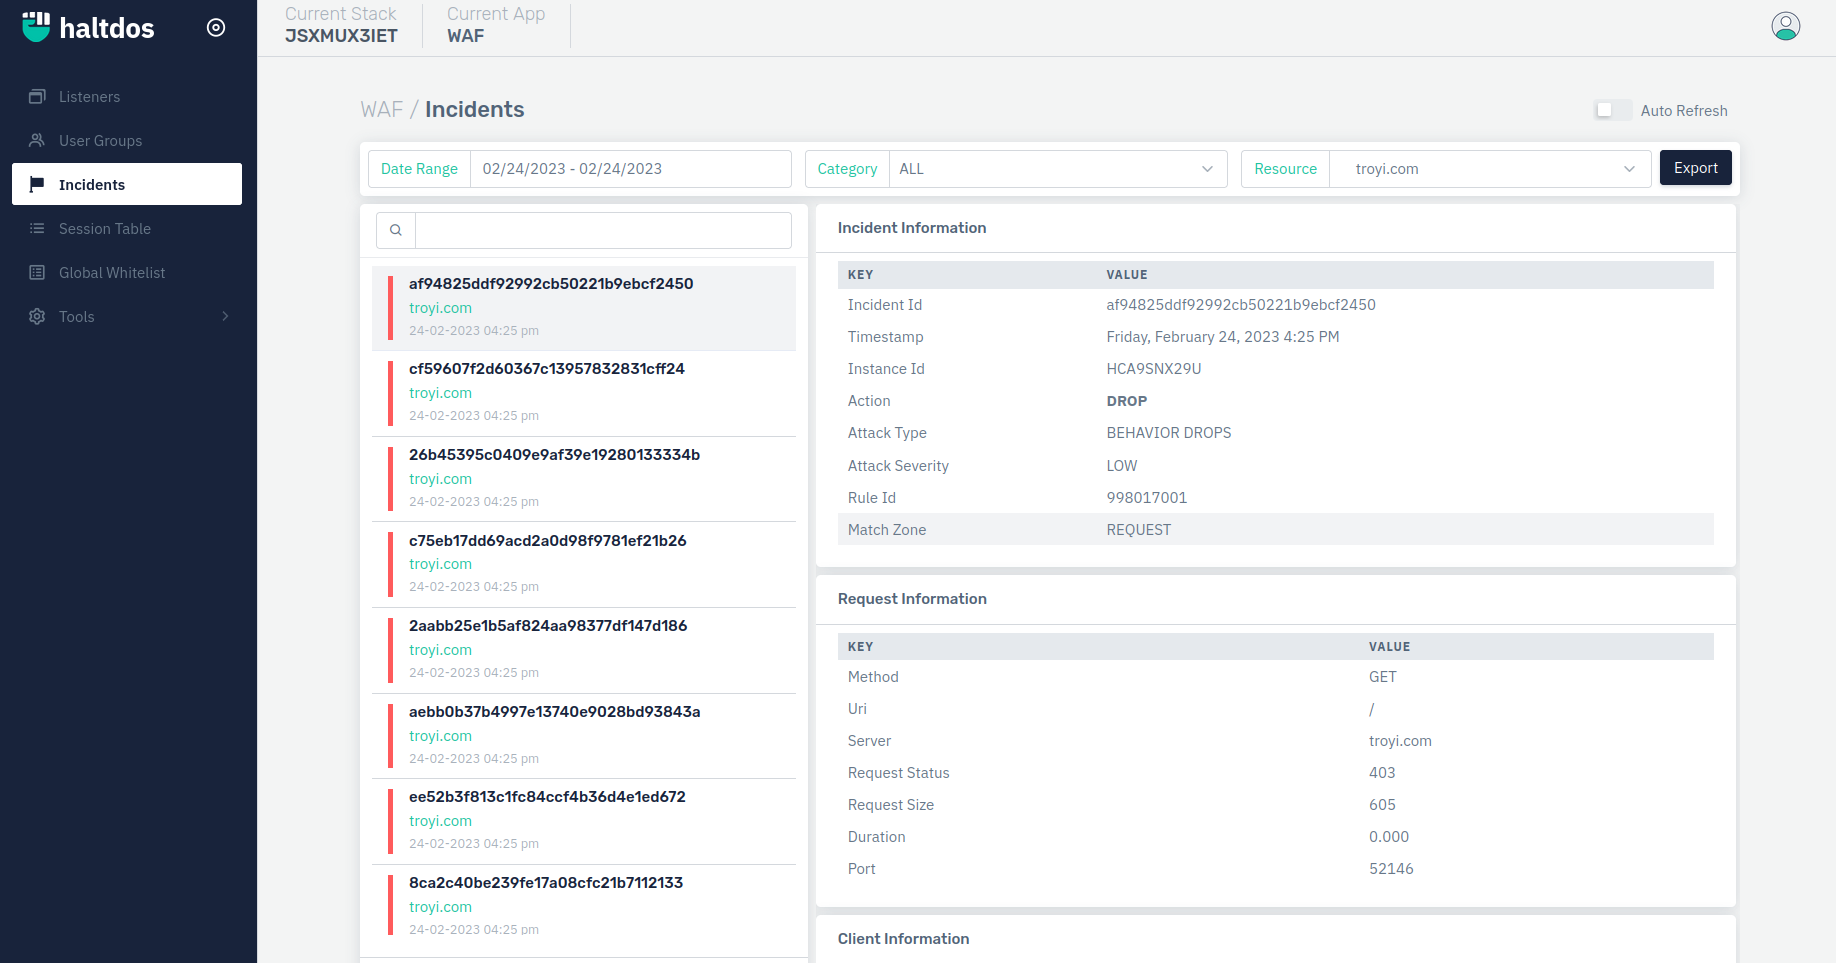Click the Incident Information heading
The image size is (1836, 963).
click(912, 228)
